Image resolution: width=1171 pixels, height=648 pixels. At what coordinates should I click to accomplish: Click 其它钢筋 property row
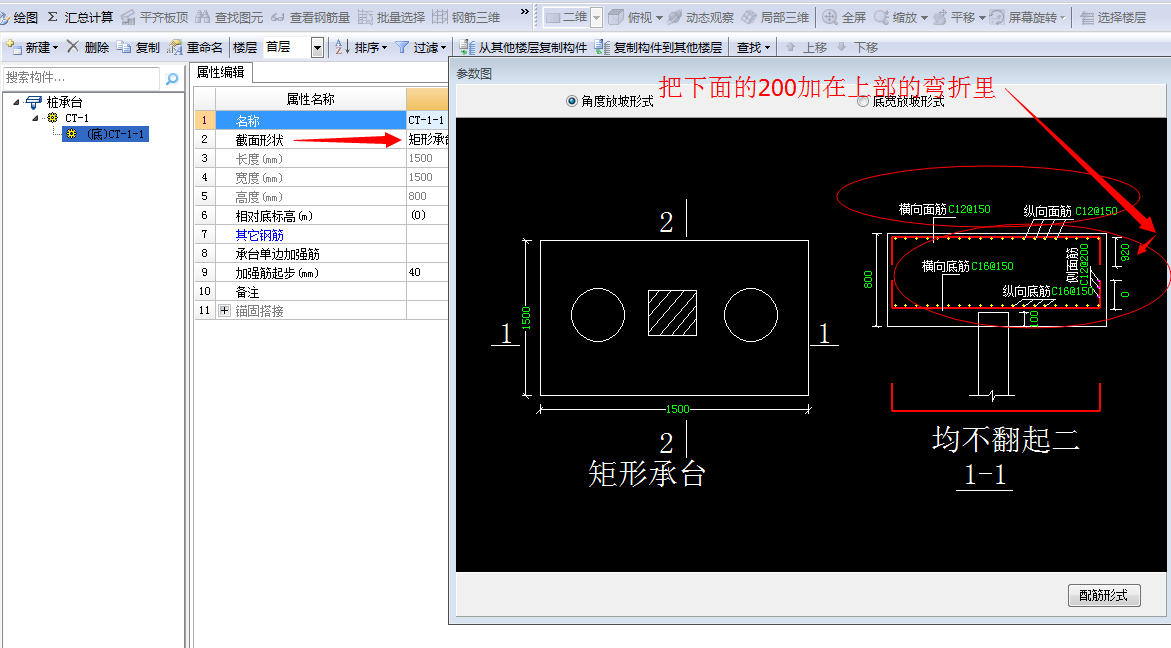(321, 235)
